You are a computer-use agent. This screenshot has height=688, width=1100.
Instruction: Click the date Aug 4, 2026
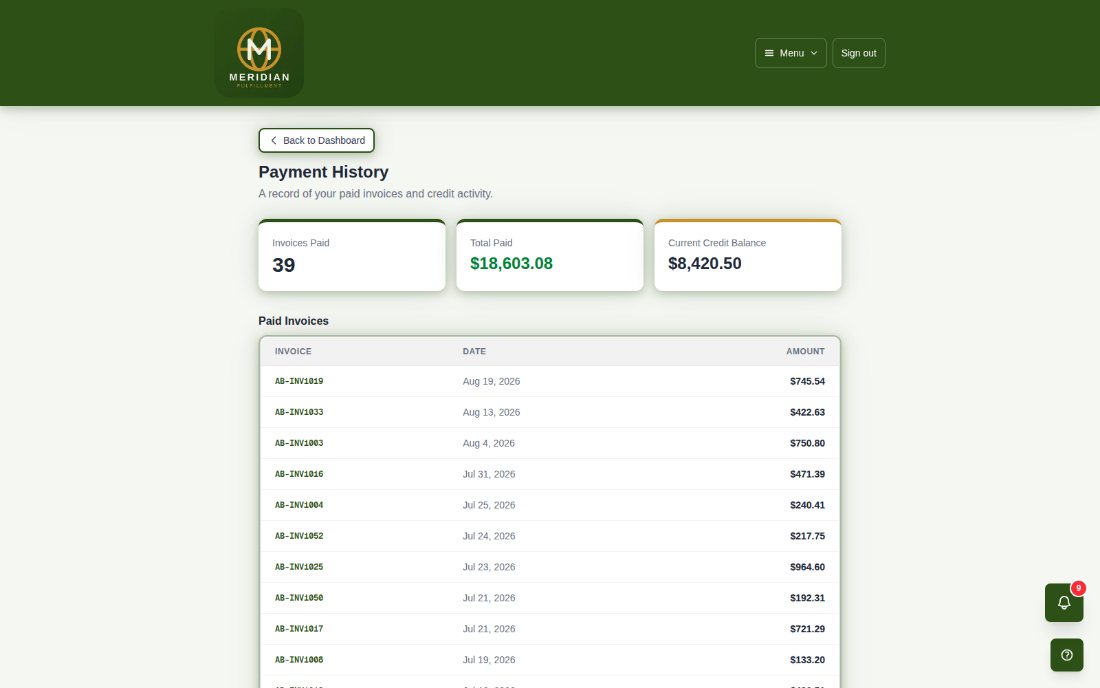(x=488, y=443)
